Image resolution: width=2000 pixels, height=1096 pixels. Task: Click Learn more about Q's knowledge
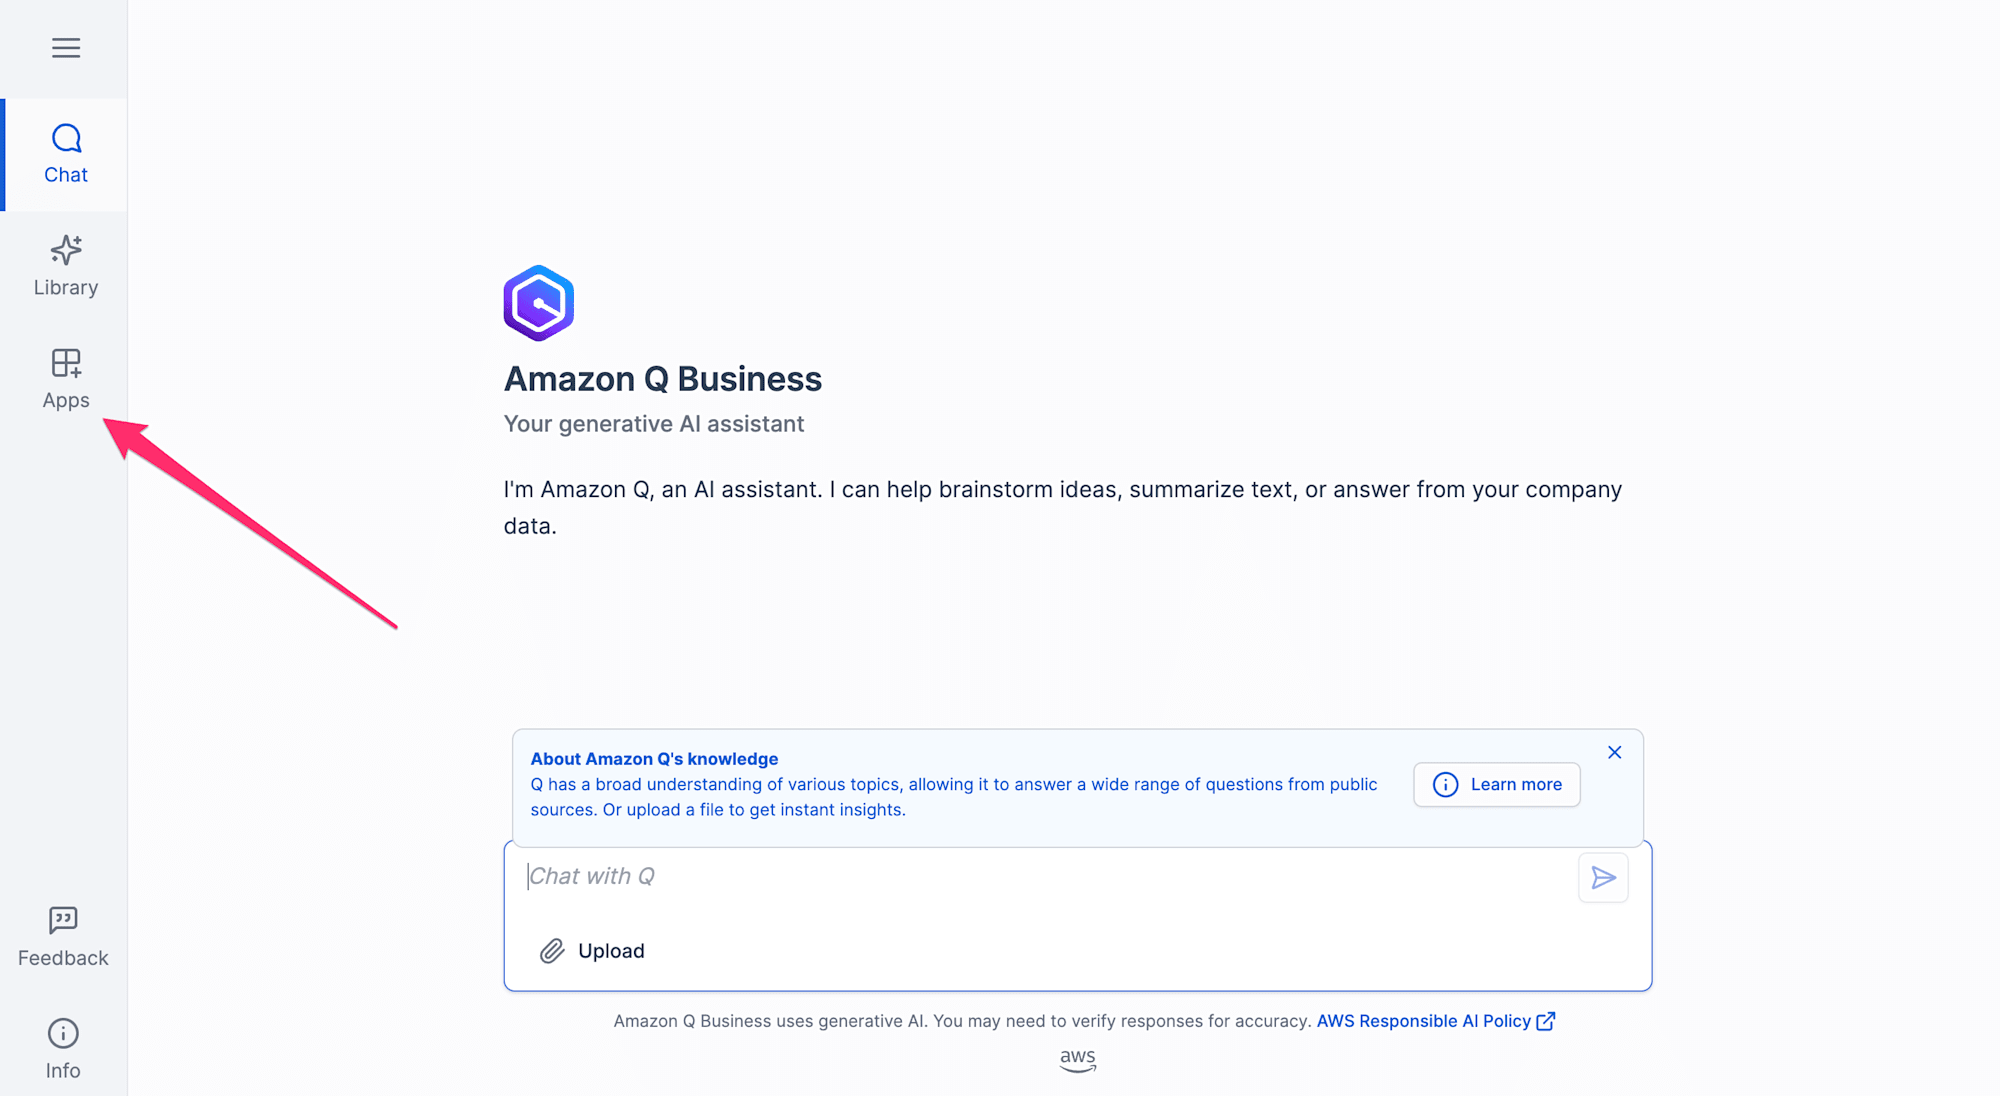1498,784
